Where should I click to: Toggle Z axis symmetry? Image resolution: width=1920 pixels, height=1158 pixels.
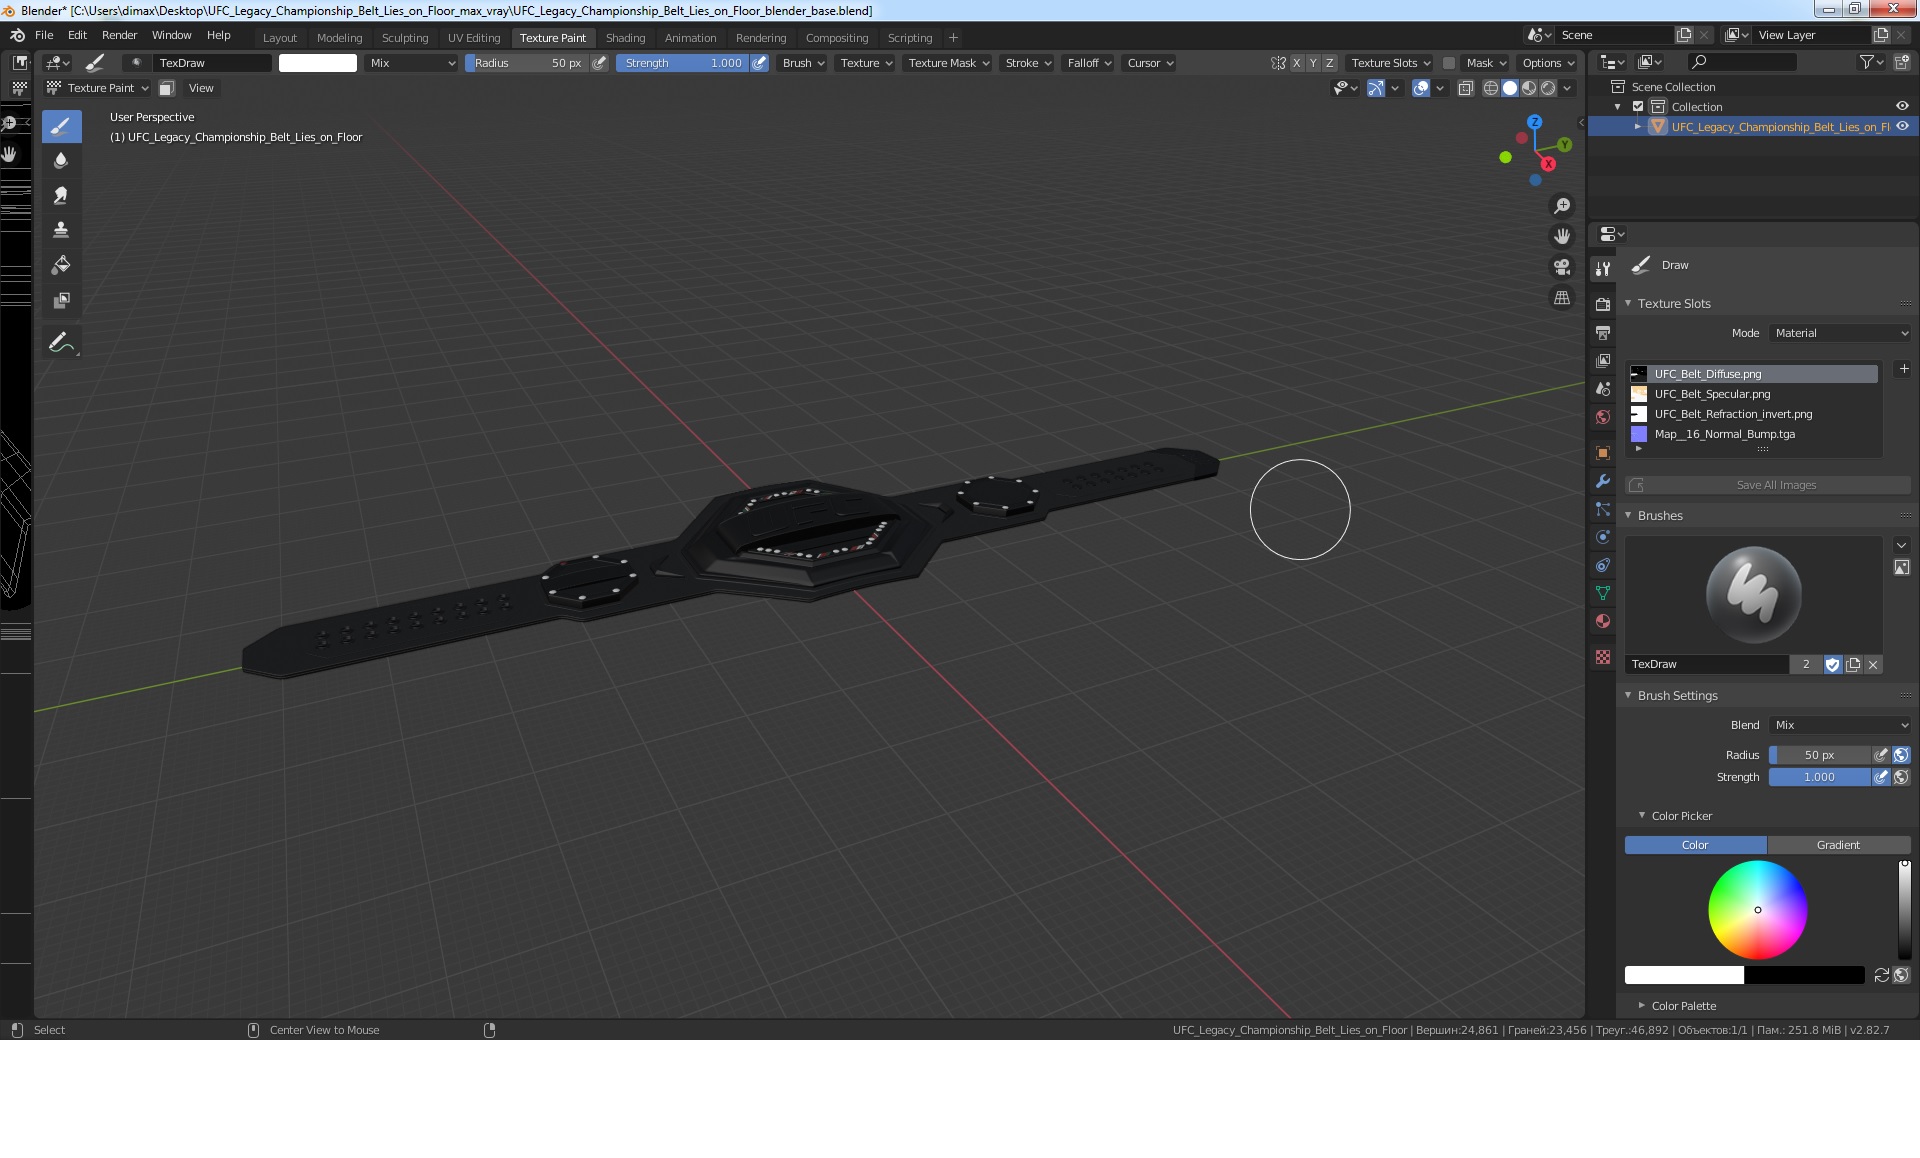[x=1329, y=63]
